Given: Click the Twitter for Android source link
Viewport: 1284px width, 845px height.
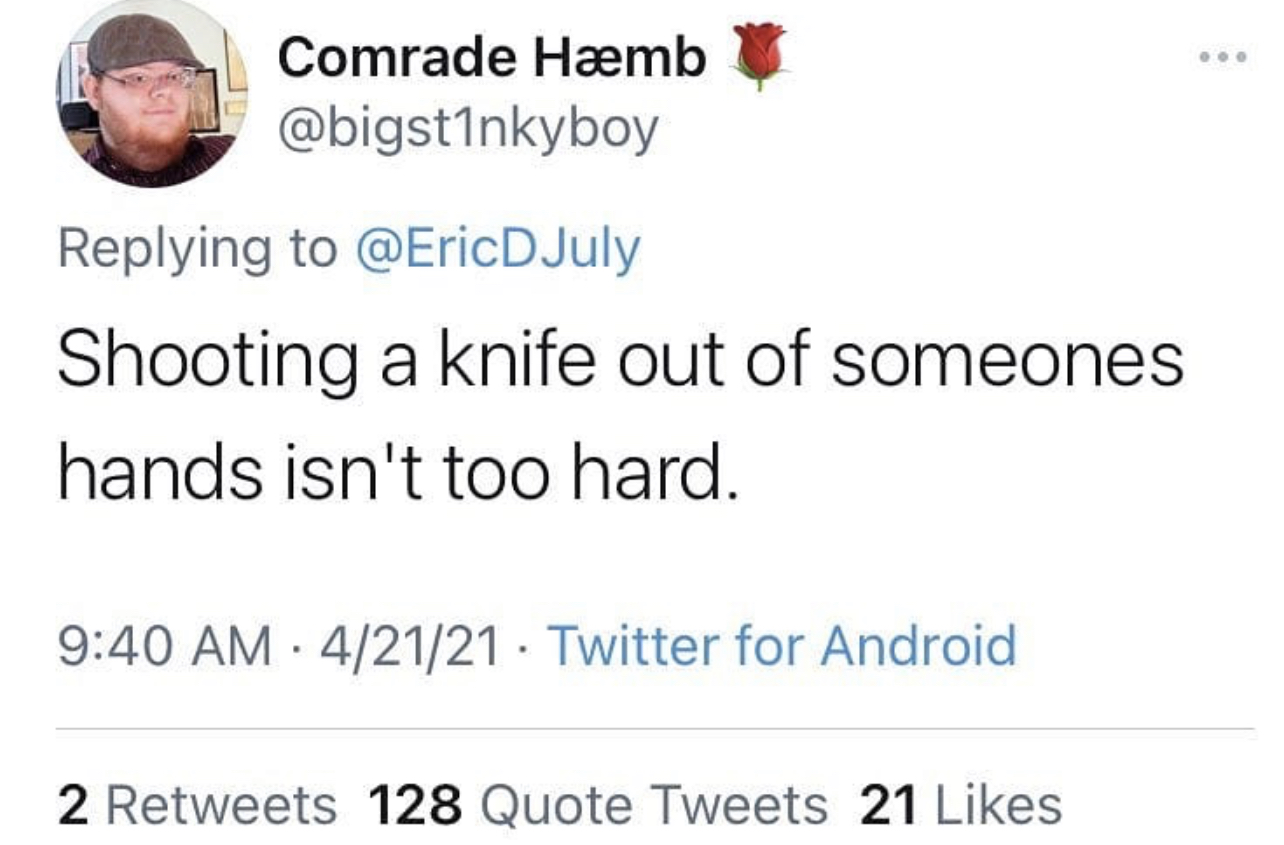Looking at the screenshot, I should pyautogui.click(x=783, y=645).
